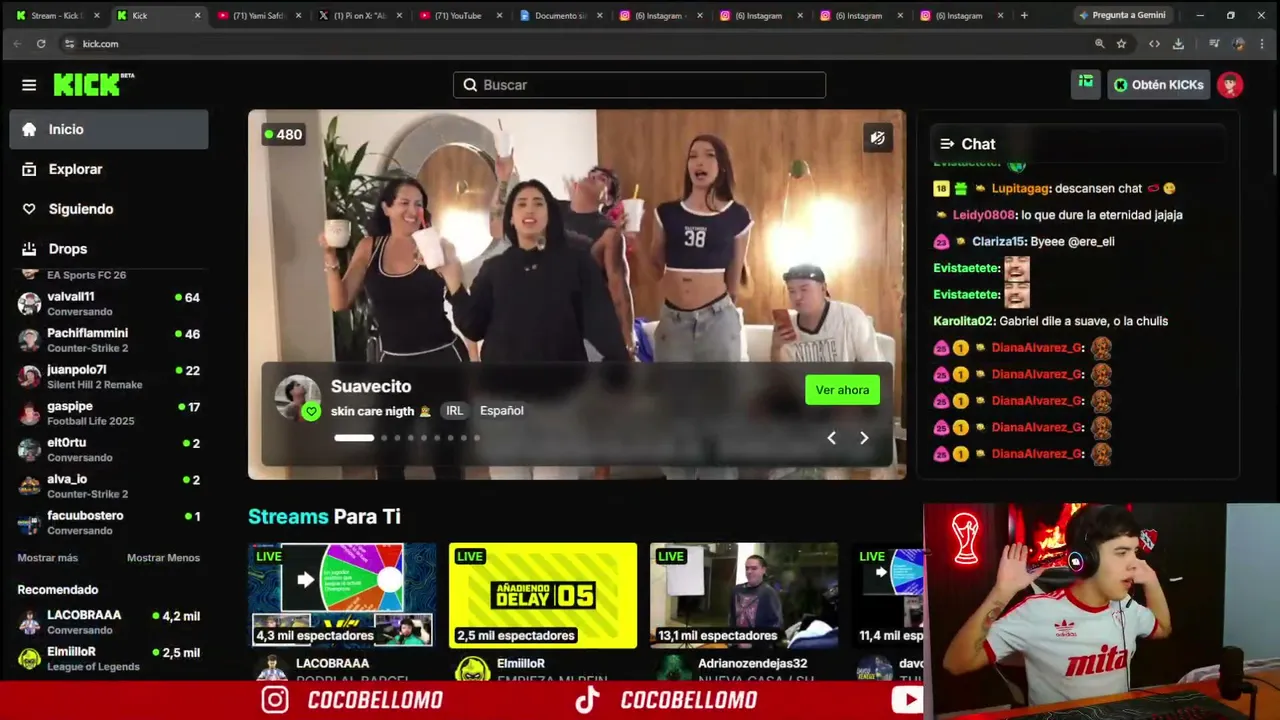Open Suavecito's streamer avatar
The image size is (1280, 720).
coord(297,398)
